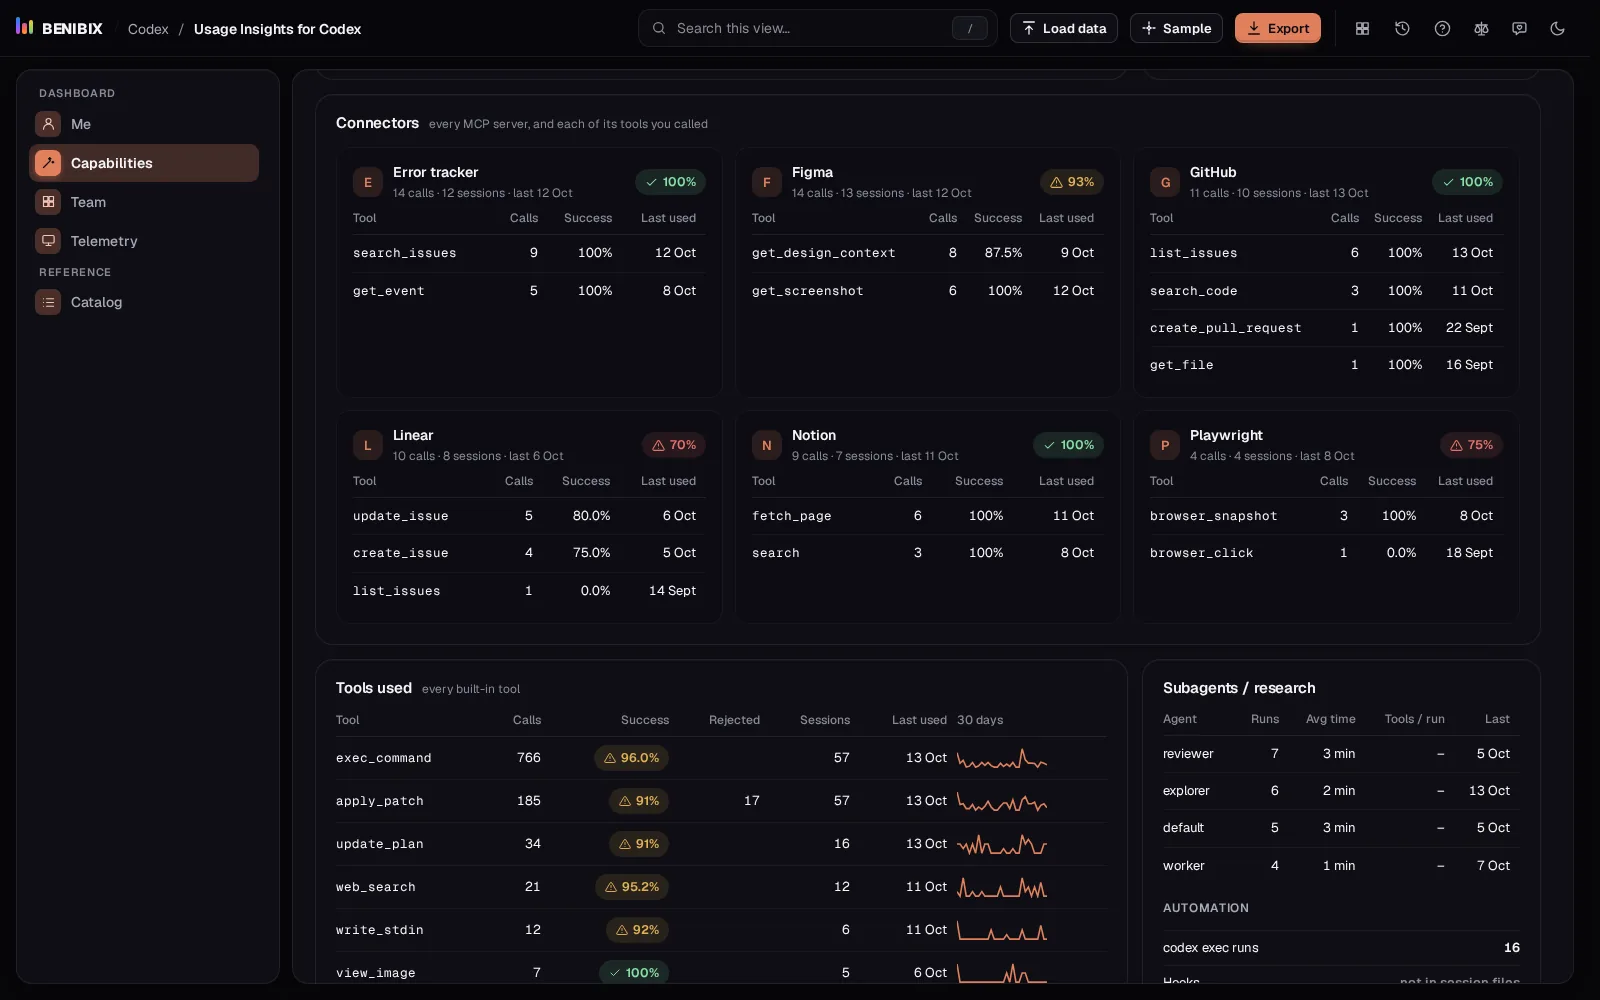Viewport: 1600px width, 1000px height.
Task: Go to the Team sidebar item
Action: coord(144,202)
